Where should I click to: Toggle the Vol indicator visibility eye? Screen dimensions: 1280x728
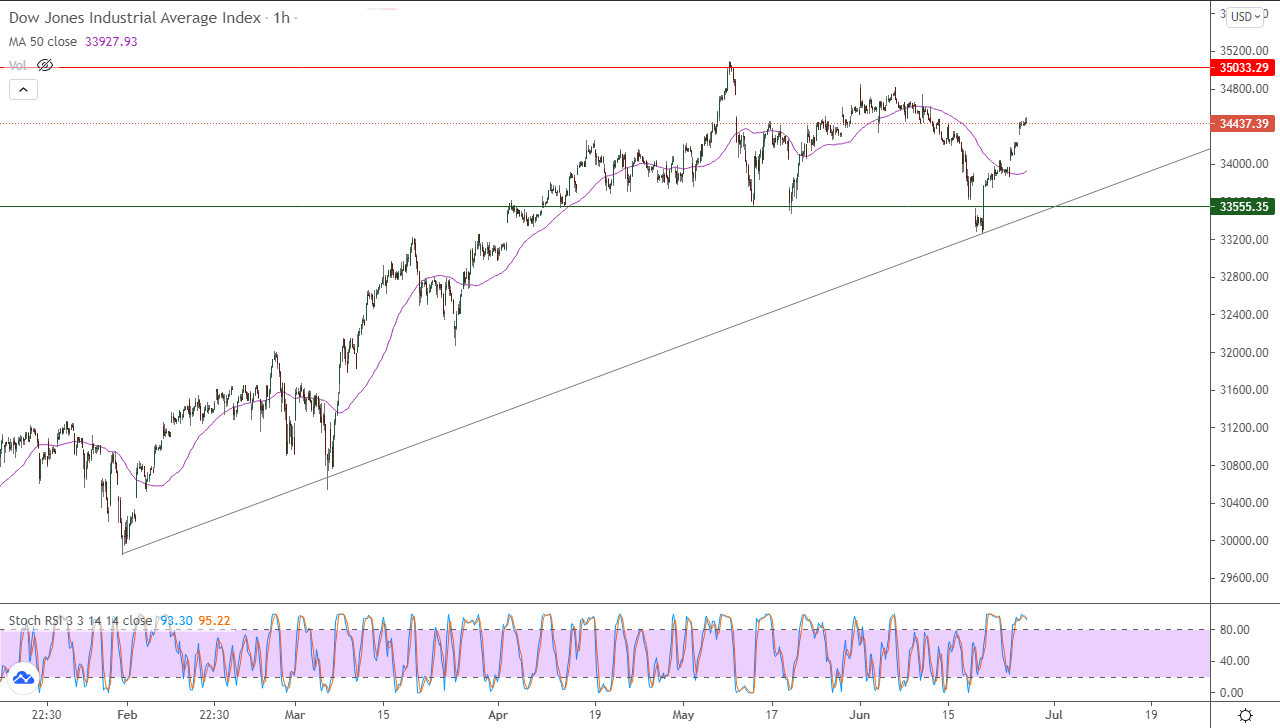(x=45, y=65)
